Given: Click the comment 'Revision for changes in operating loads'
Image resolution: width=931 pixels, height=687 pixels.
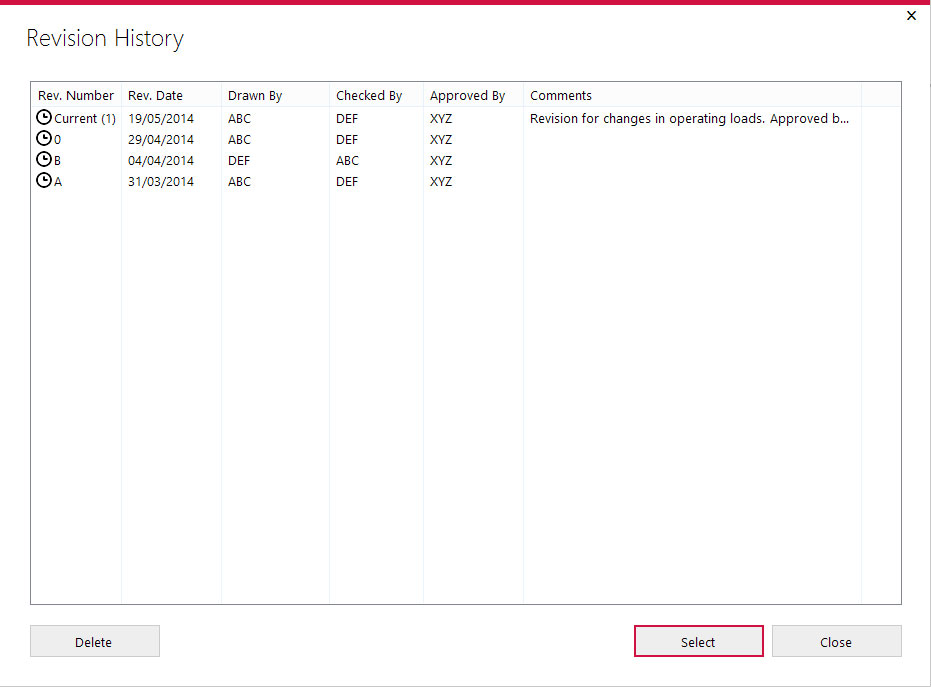Looking at the screenshot, I should point(689,119).
